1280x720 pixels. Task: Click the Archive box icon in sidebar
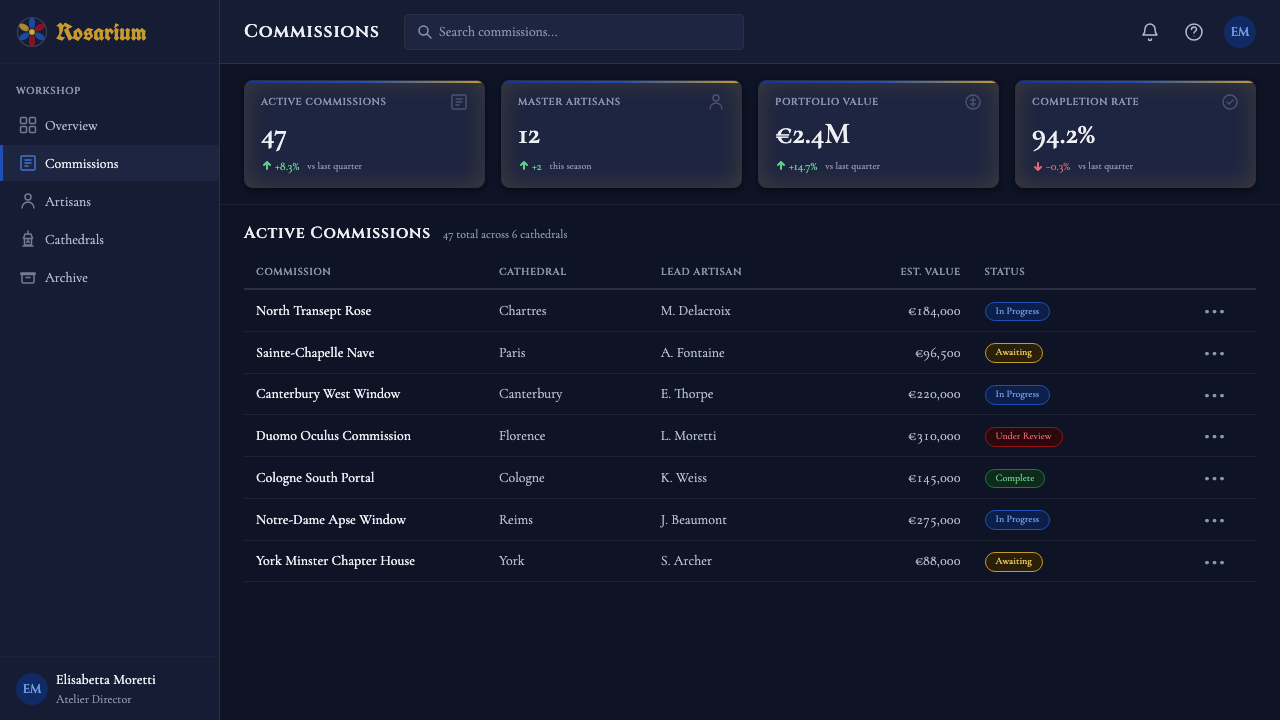click(x=28, y=277)
